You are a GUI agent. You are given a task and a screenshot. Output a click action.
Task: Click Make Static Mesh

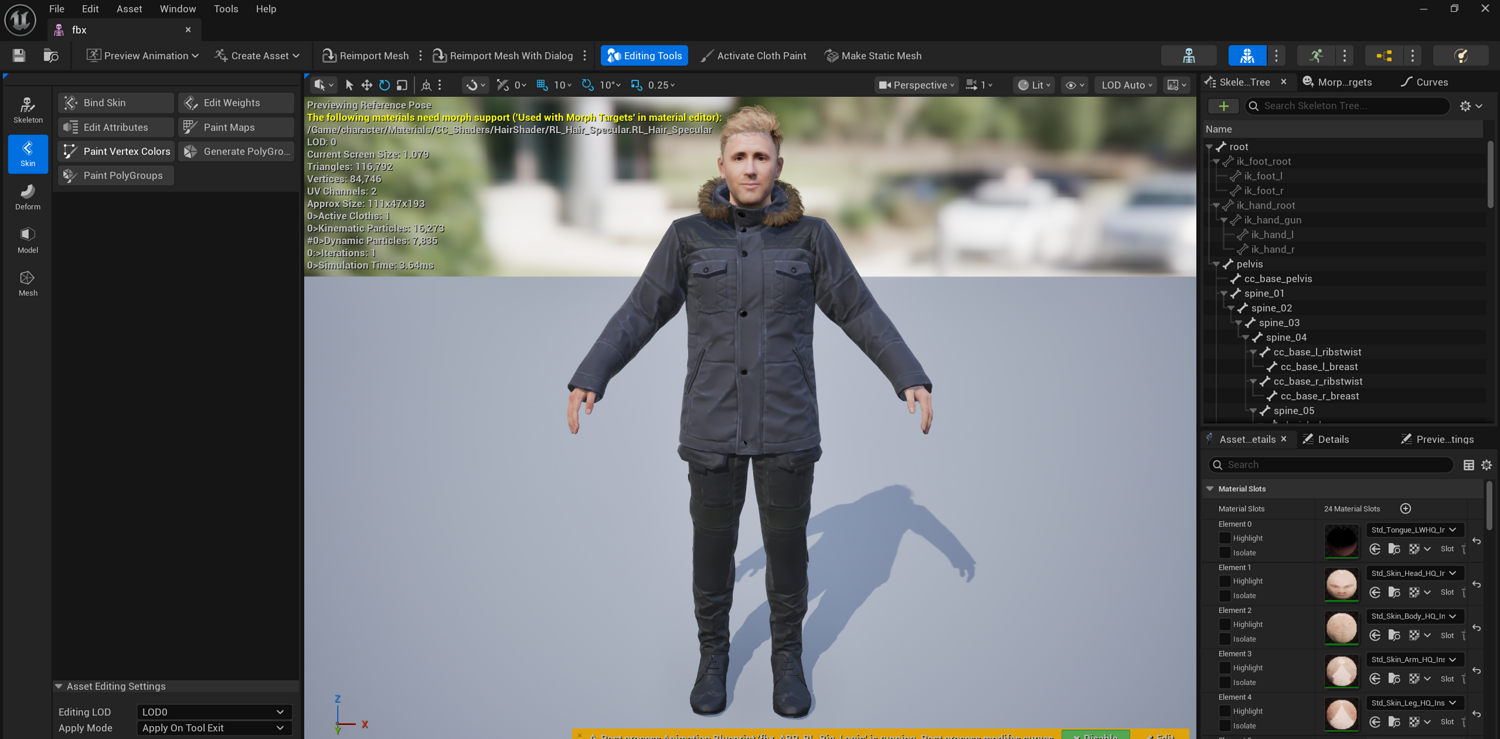coord(873,56)
